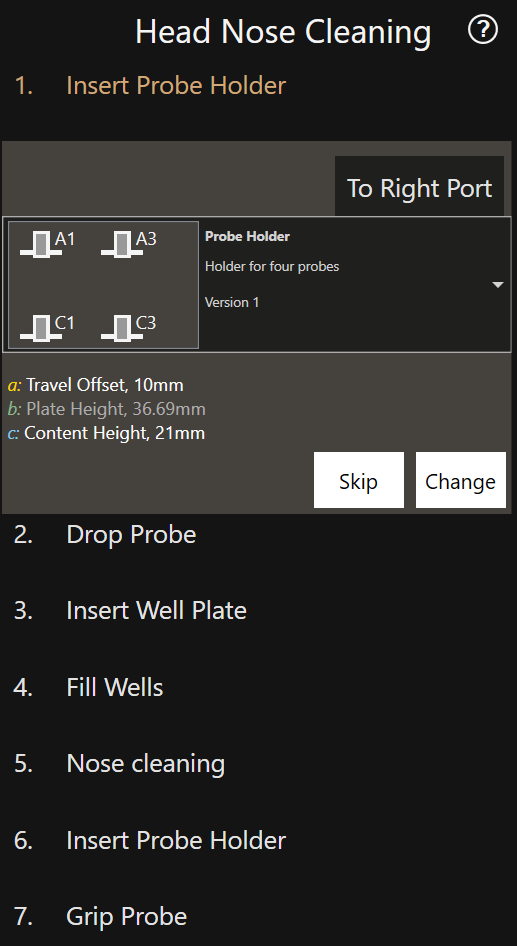The image size is (517, 946).
Task: Click the Change button
Action: (461, 480)
